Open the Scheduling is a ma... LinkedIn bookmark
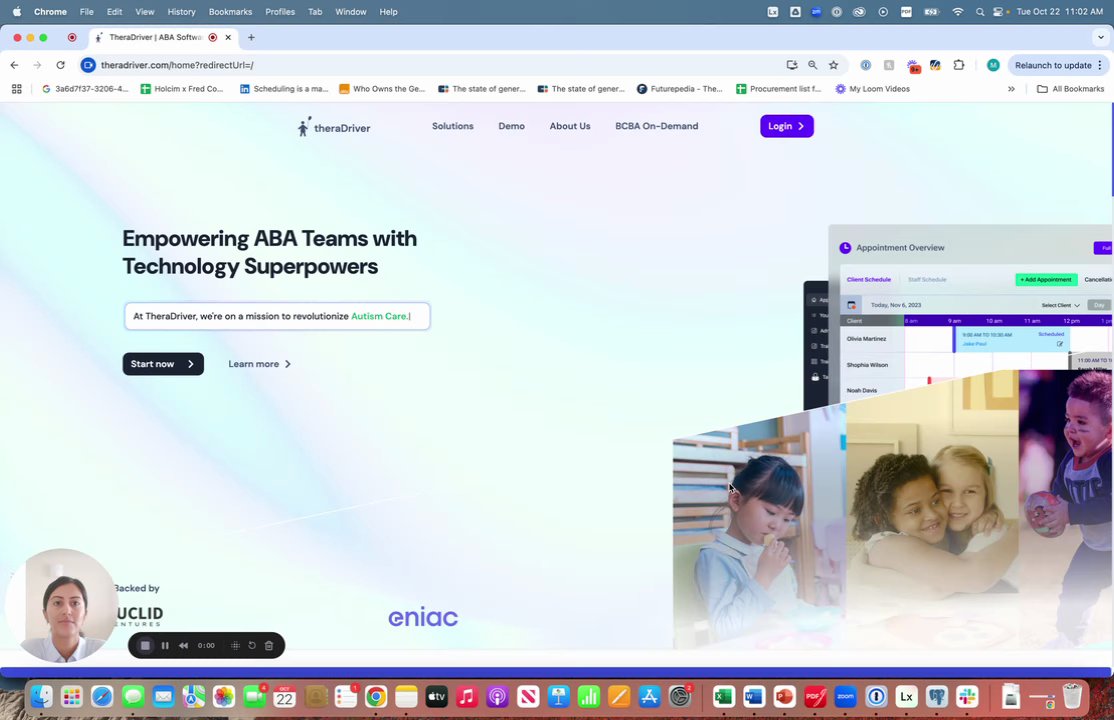This screenshot has width=1114, height=720. (283, 89)
